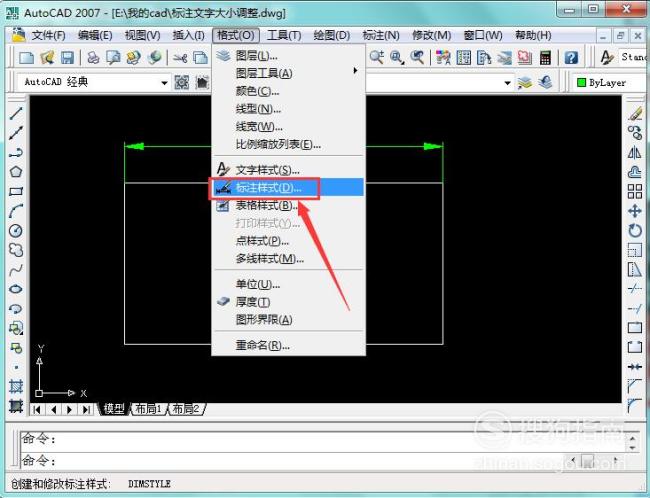
Task: Open the DesignCenter icon
Action: click(463, 58)
